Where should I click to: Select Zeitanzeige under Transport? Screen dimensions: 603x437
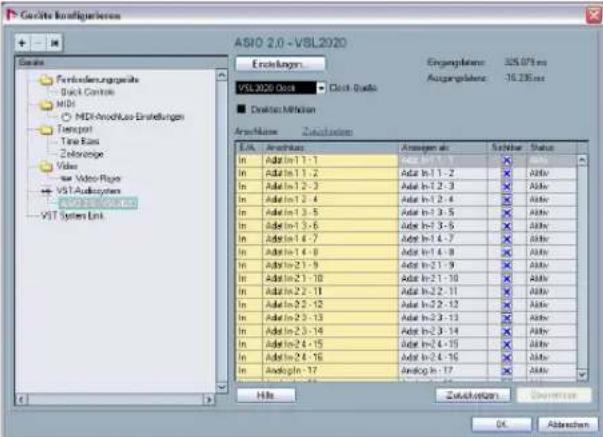[82, 154]
